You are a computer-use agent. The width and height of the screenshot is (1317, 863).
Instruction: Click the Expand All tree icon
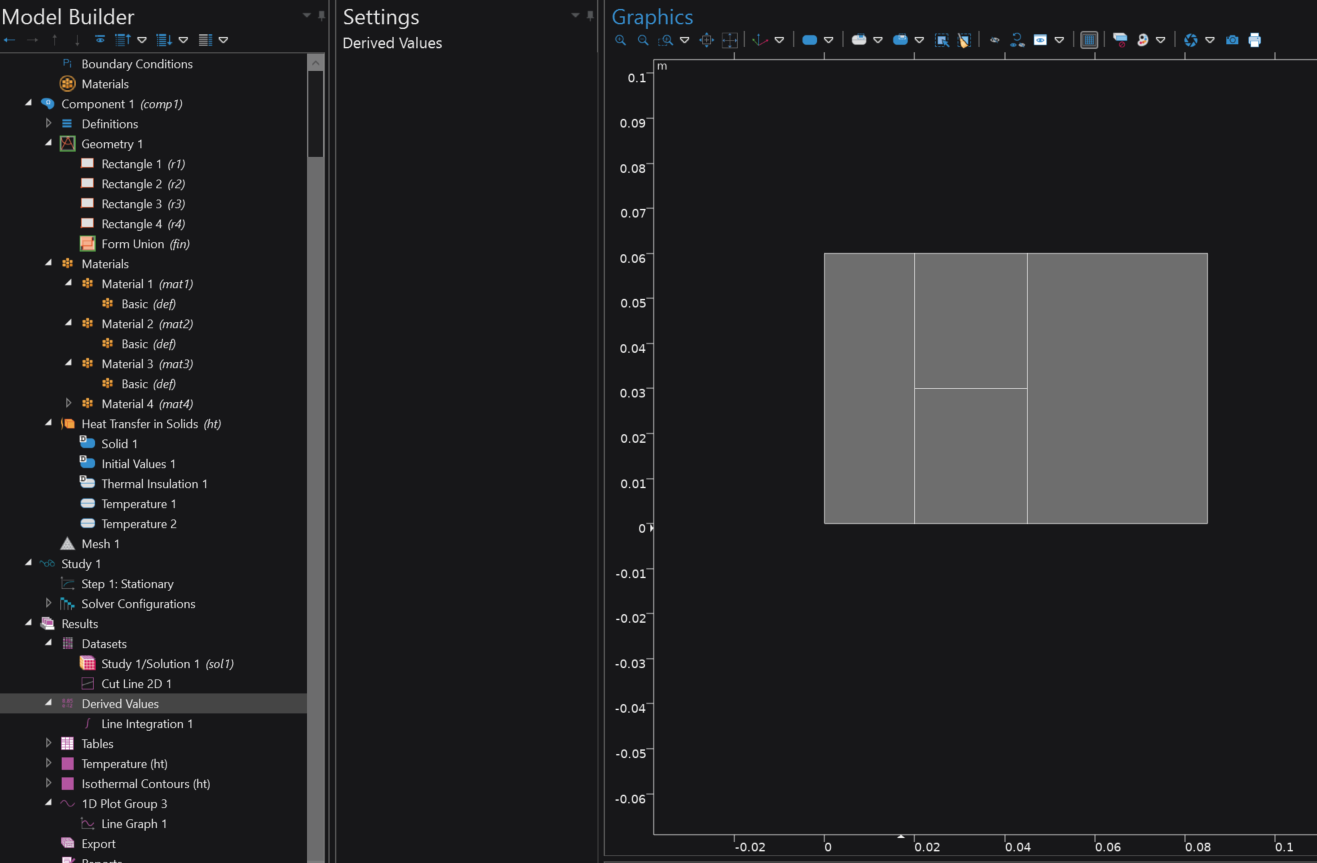(x=164, y=40)
